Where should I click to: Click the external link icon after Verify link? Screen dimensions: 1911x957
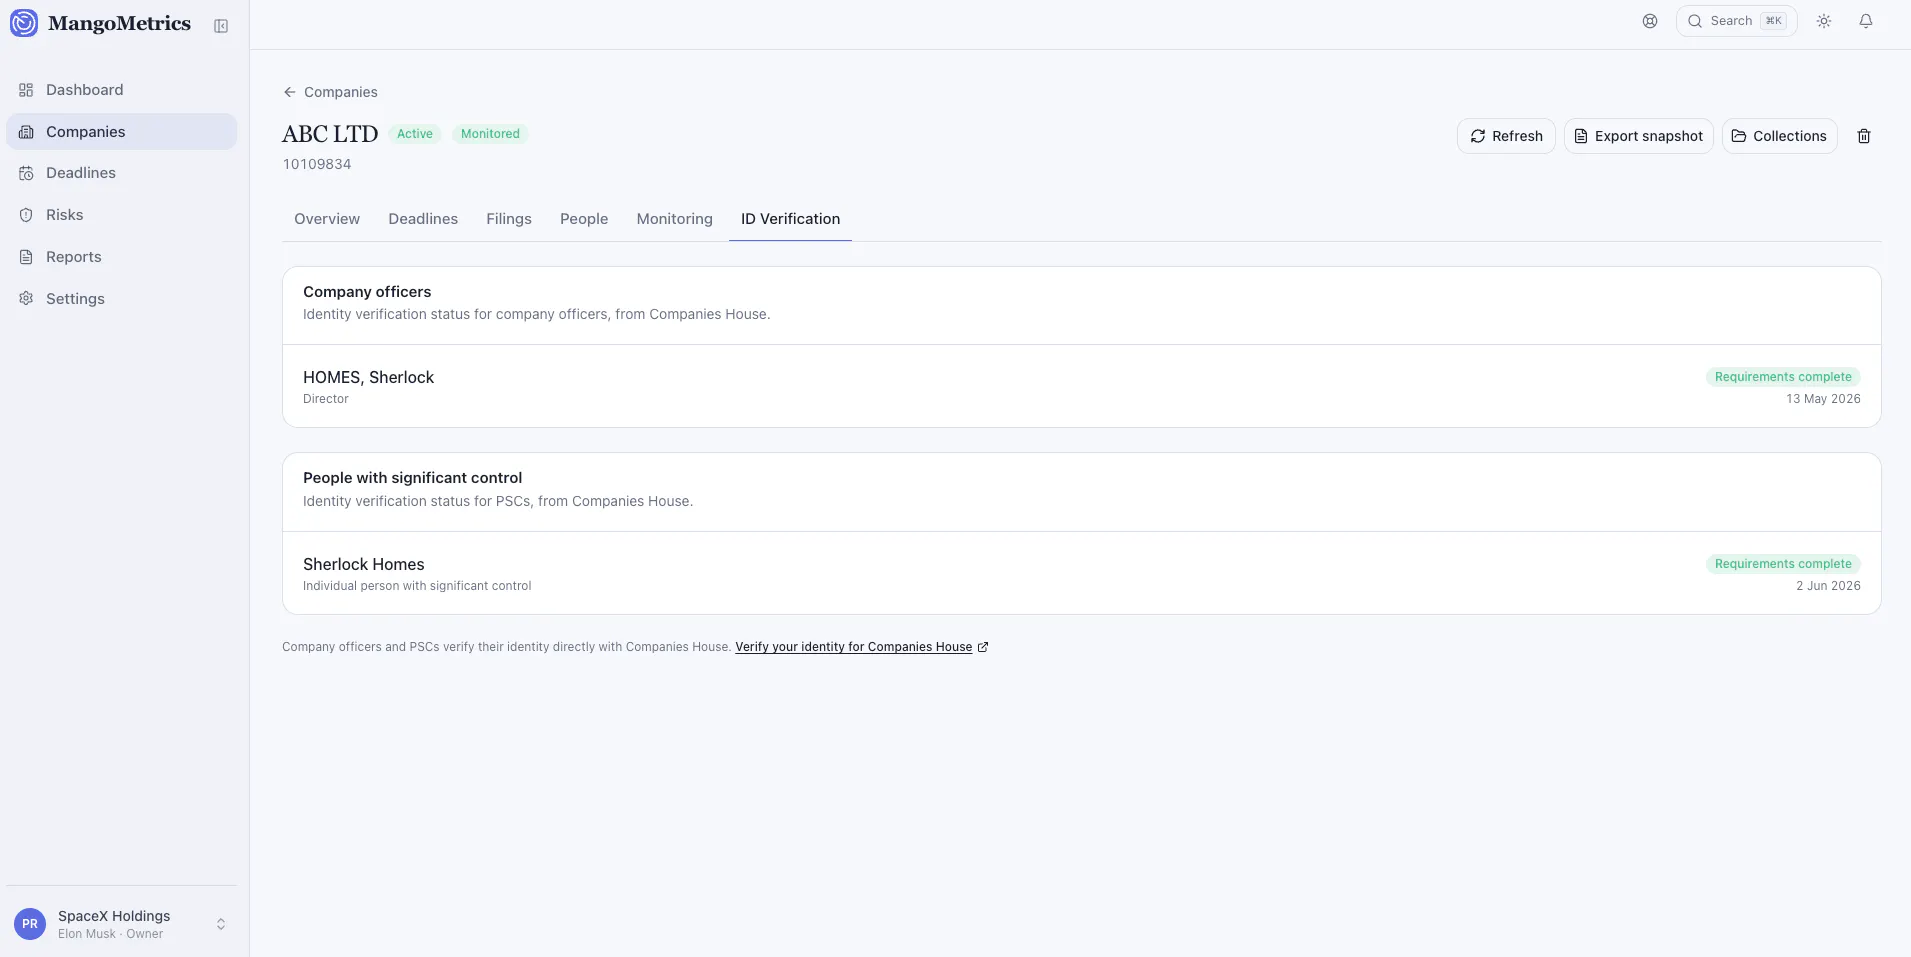pos(983,647)
